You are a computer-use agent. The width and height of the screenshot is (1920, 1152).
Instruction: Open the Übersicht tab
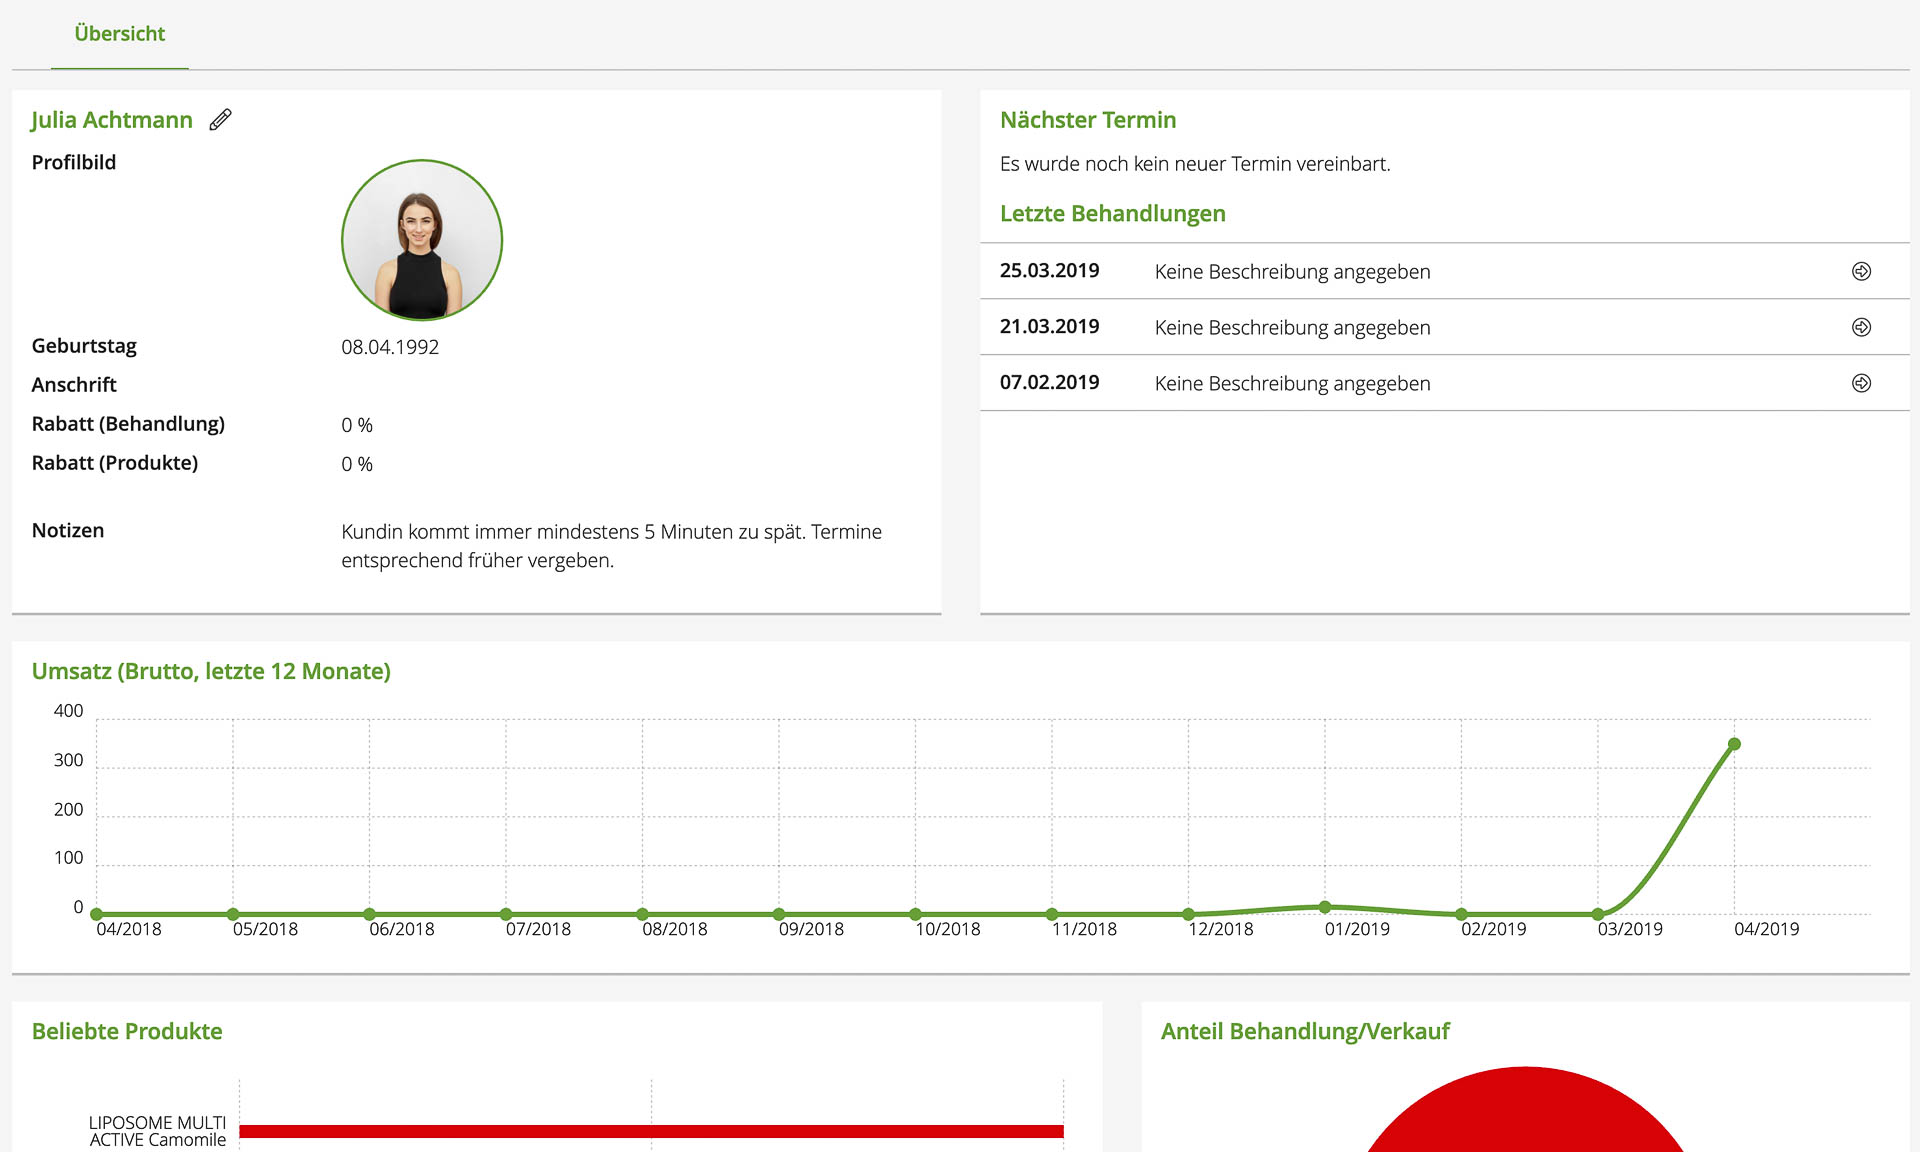click(x=120, y=34)
